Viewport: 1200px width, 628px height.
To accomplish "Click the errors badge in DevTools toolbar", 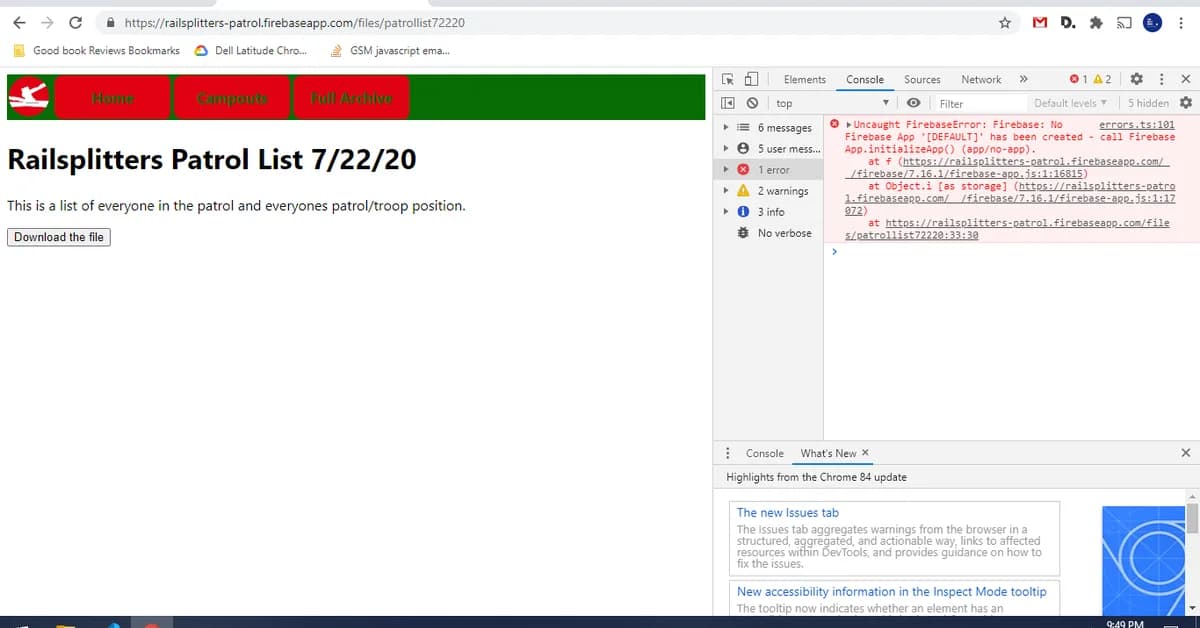I will point(1077,78).
